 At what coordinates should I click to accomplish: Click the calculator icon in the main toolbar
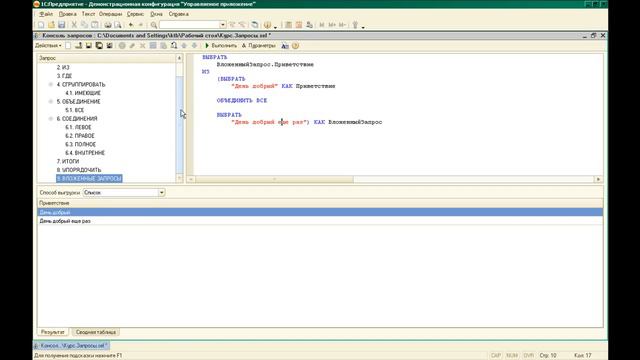(x=289, y=25)
